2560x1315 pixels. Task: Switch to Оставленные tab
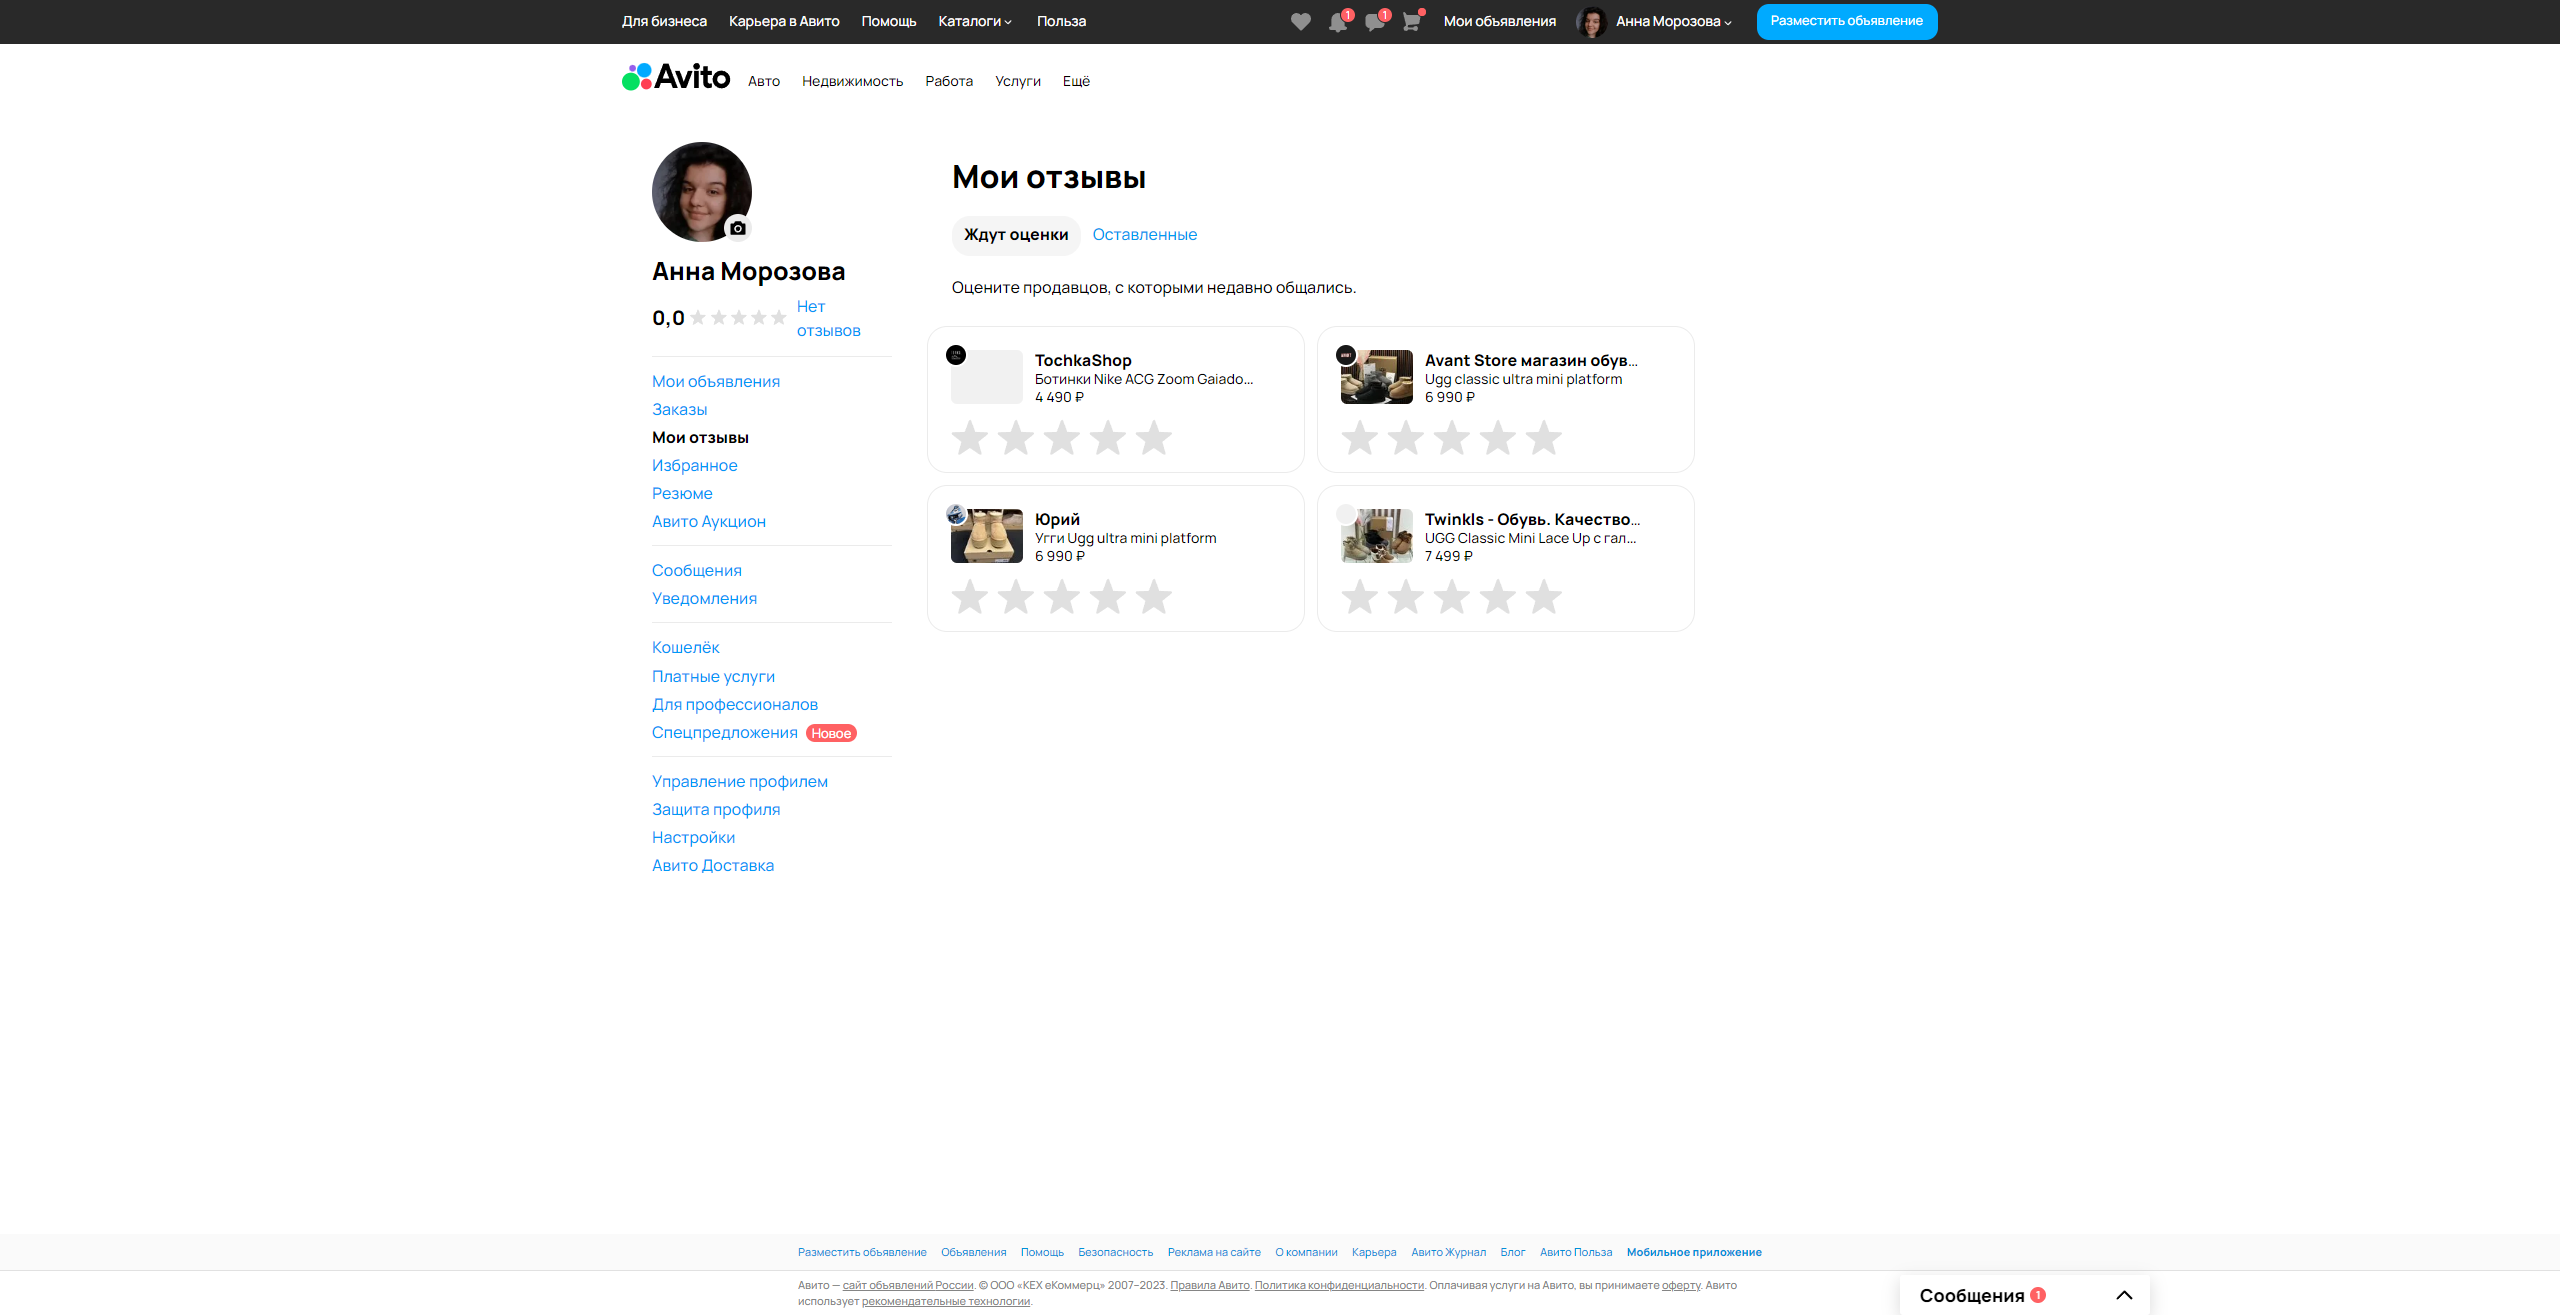click(1145, 235)
